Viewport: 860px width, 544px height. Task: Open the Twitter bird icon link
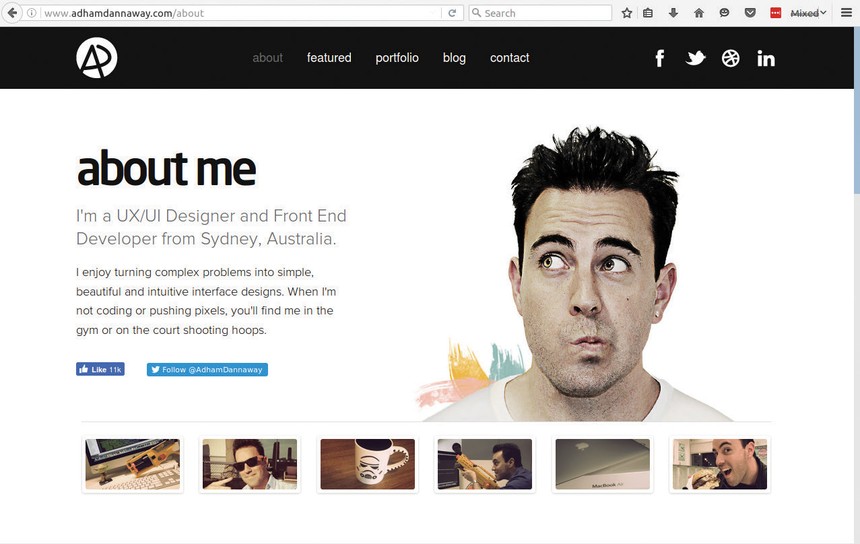point(695,58)
